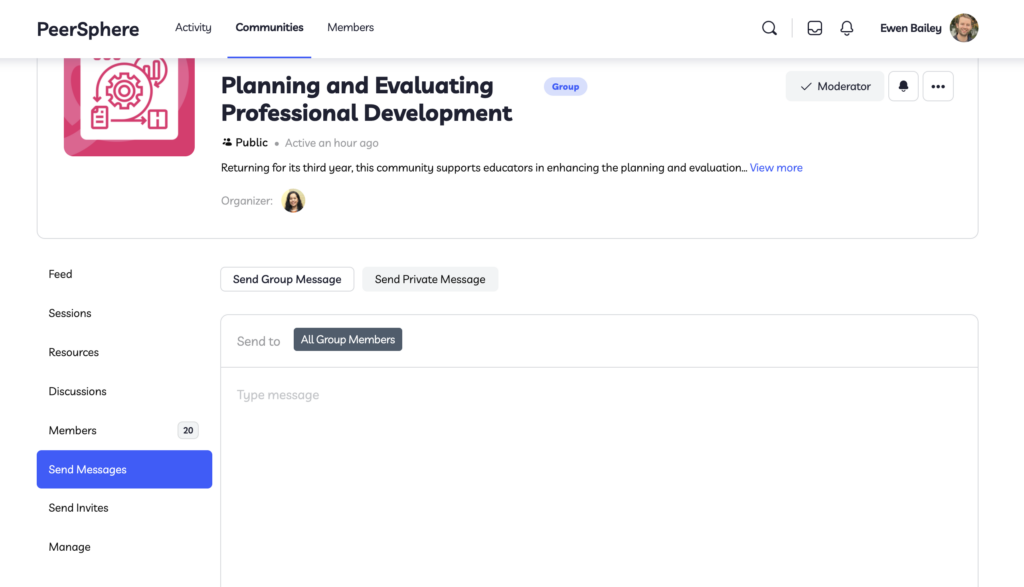The width and height of the screenshot is (1024, 587).
Task: Click Ewen Bailey's profile avatar
Action: (x=963, y=28)
